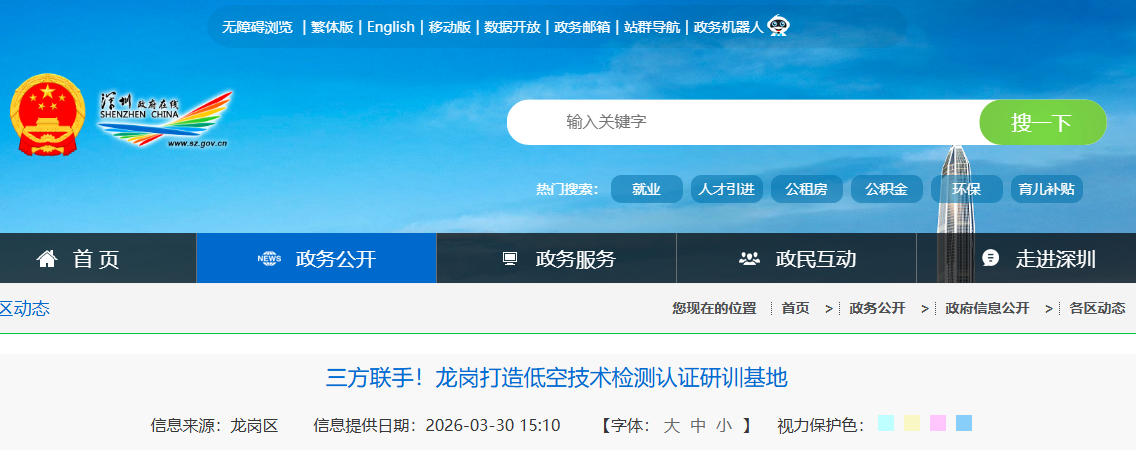Click the green 搜一下 button
The height and width of the screenshot is (460, 1136).
[x=1043, y=122]
